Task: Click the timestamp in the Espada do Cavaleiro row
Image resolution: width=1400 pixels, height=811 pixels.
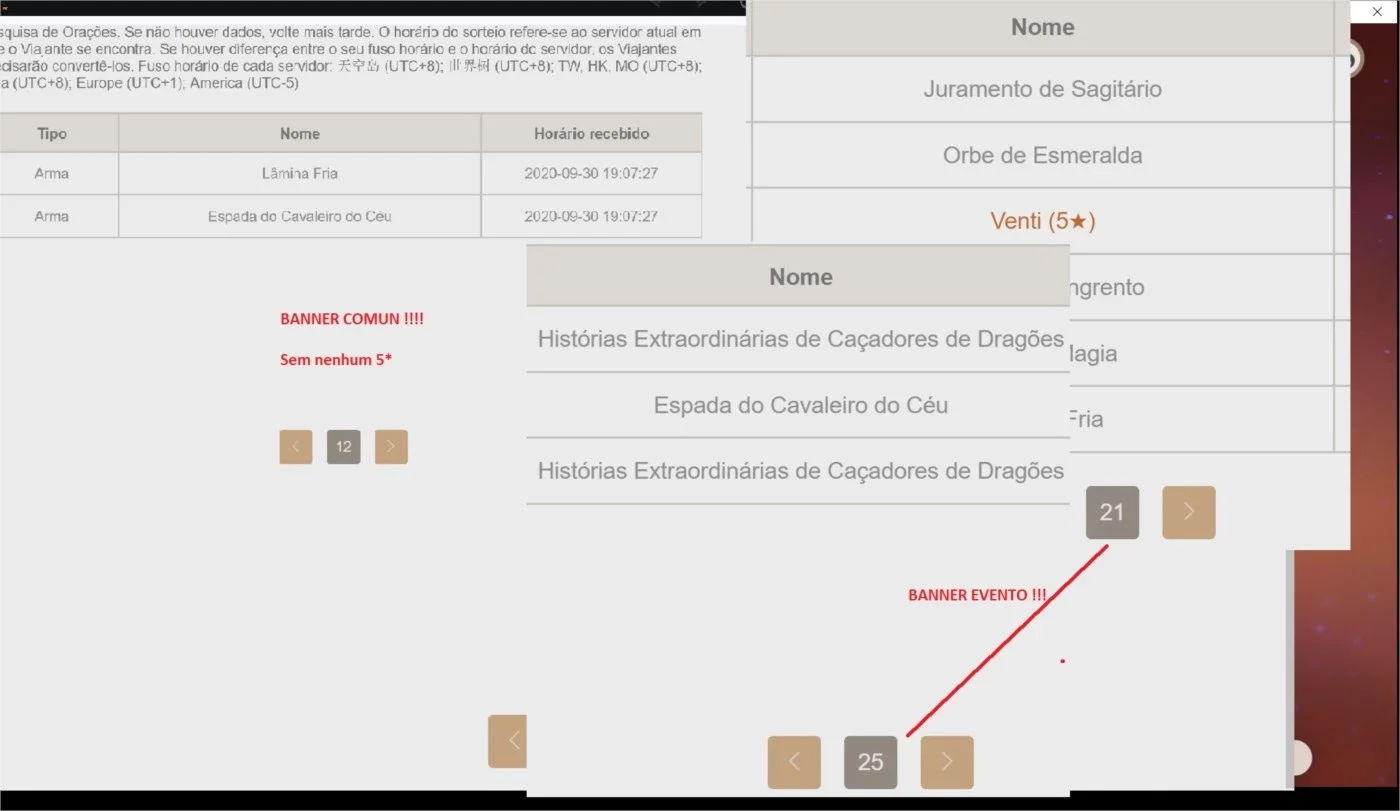Action: coord(591,216)
